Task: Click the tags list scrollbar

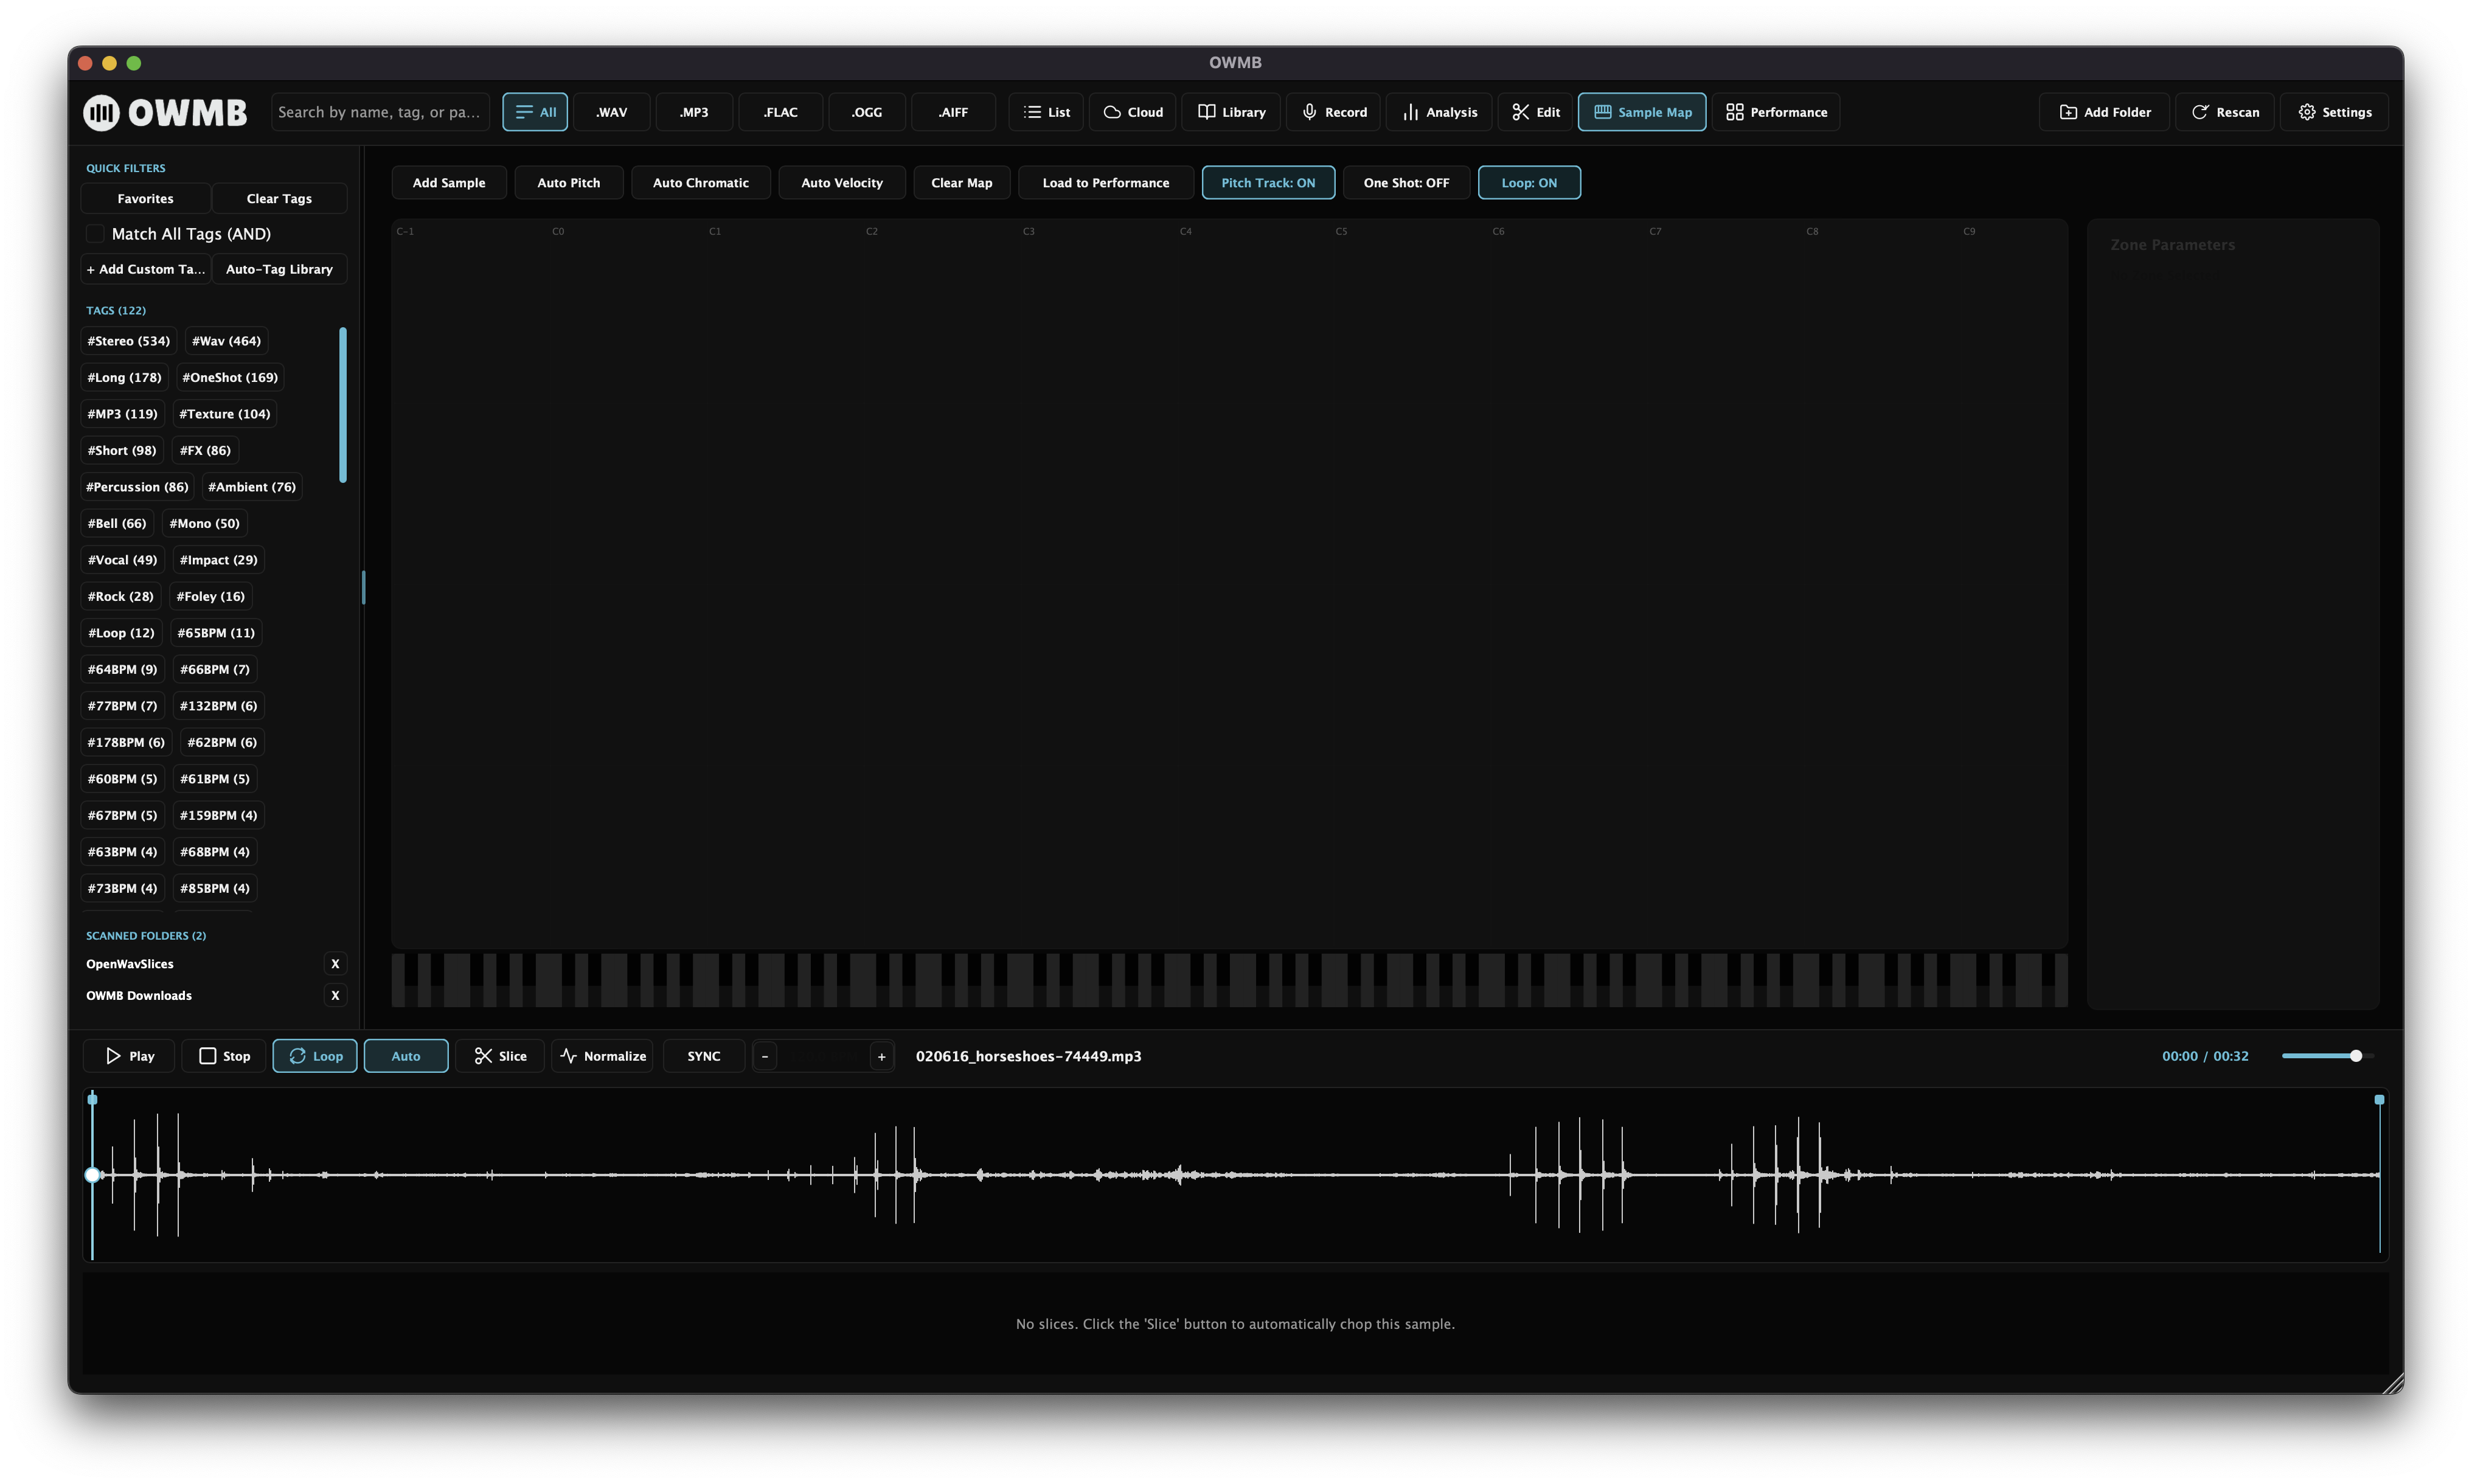Action: (x=343, y=405)
